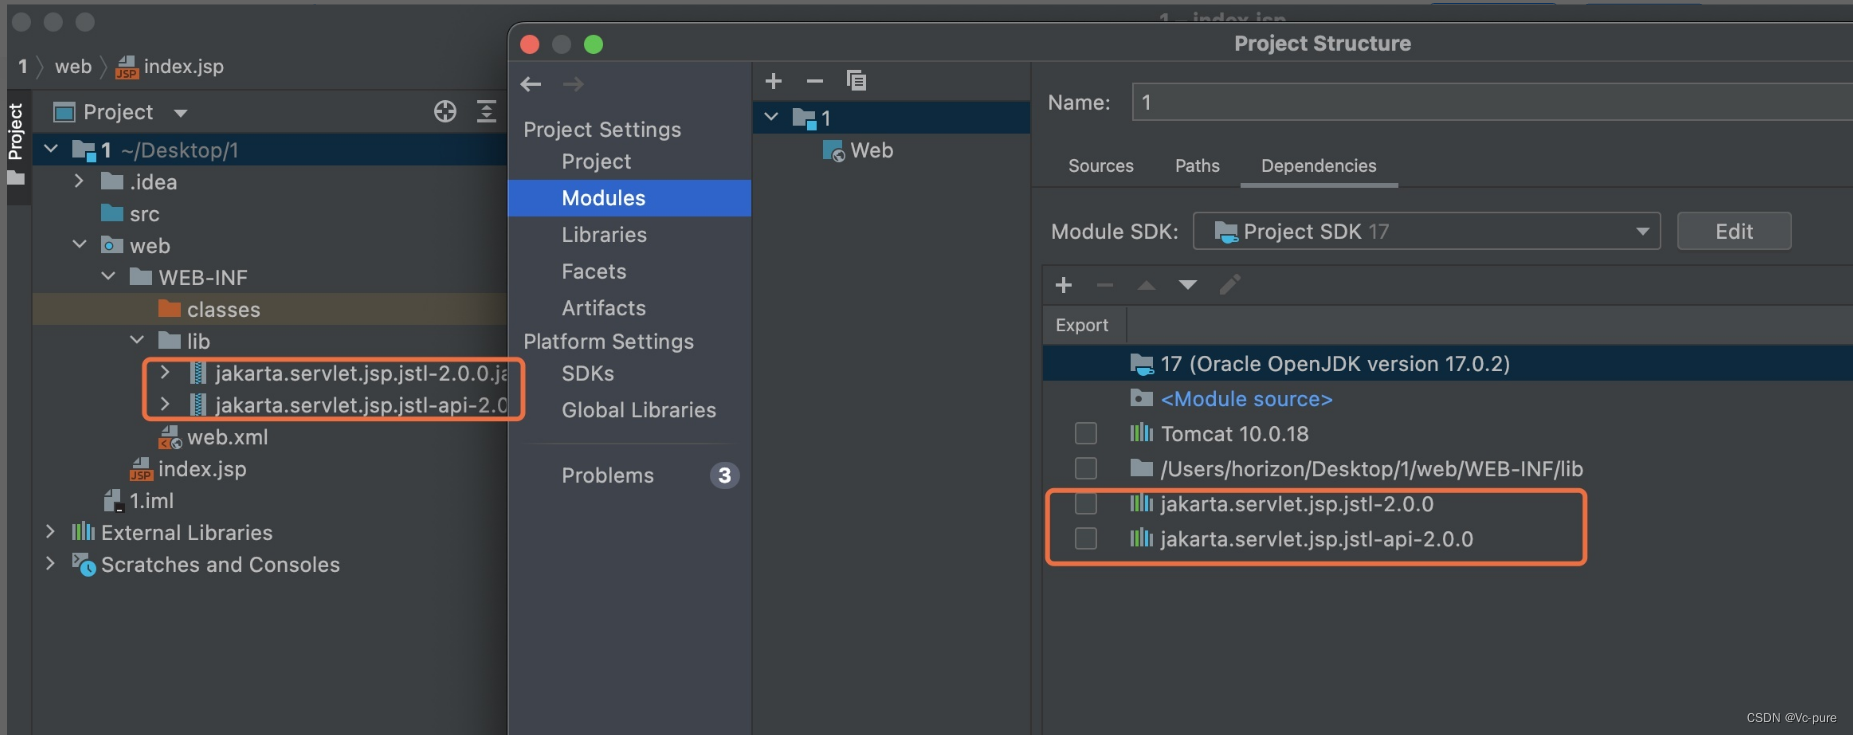Expand the .idea folder
This screenshot has height=735, width=1853.
[x=79, y=182]
